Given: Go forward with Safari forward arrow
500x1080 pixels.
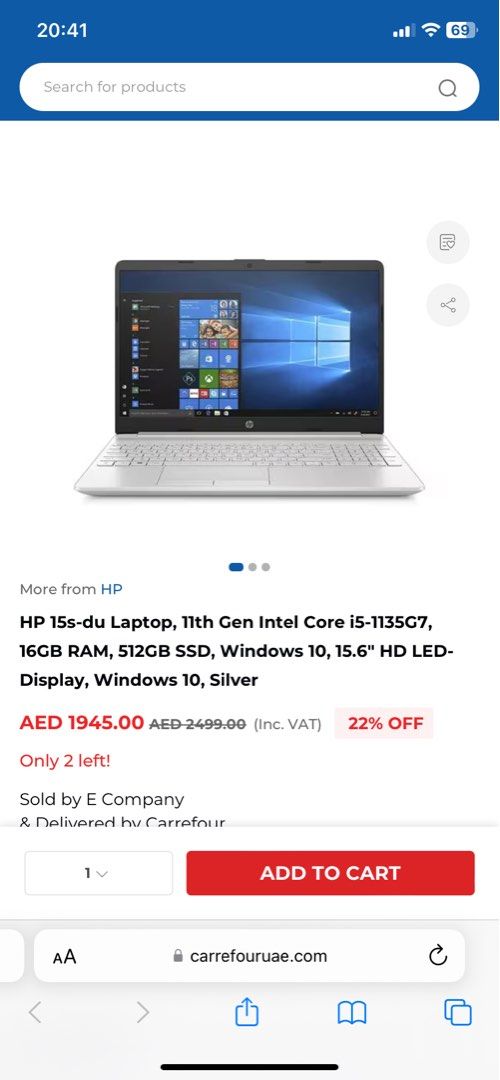Looking at the screenshot, I should click(x=143, y=1012).
